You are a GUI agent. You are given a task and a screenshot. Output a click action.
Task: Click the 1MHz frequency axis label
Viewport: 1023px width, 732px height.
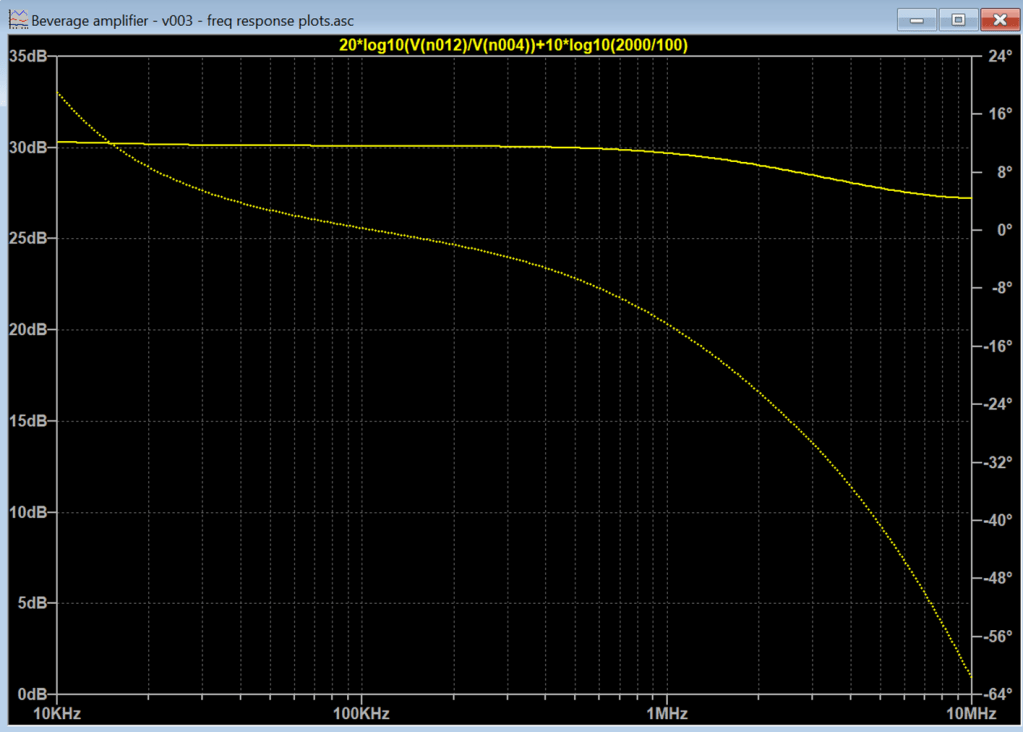point(667,714)
